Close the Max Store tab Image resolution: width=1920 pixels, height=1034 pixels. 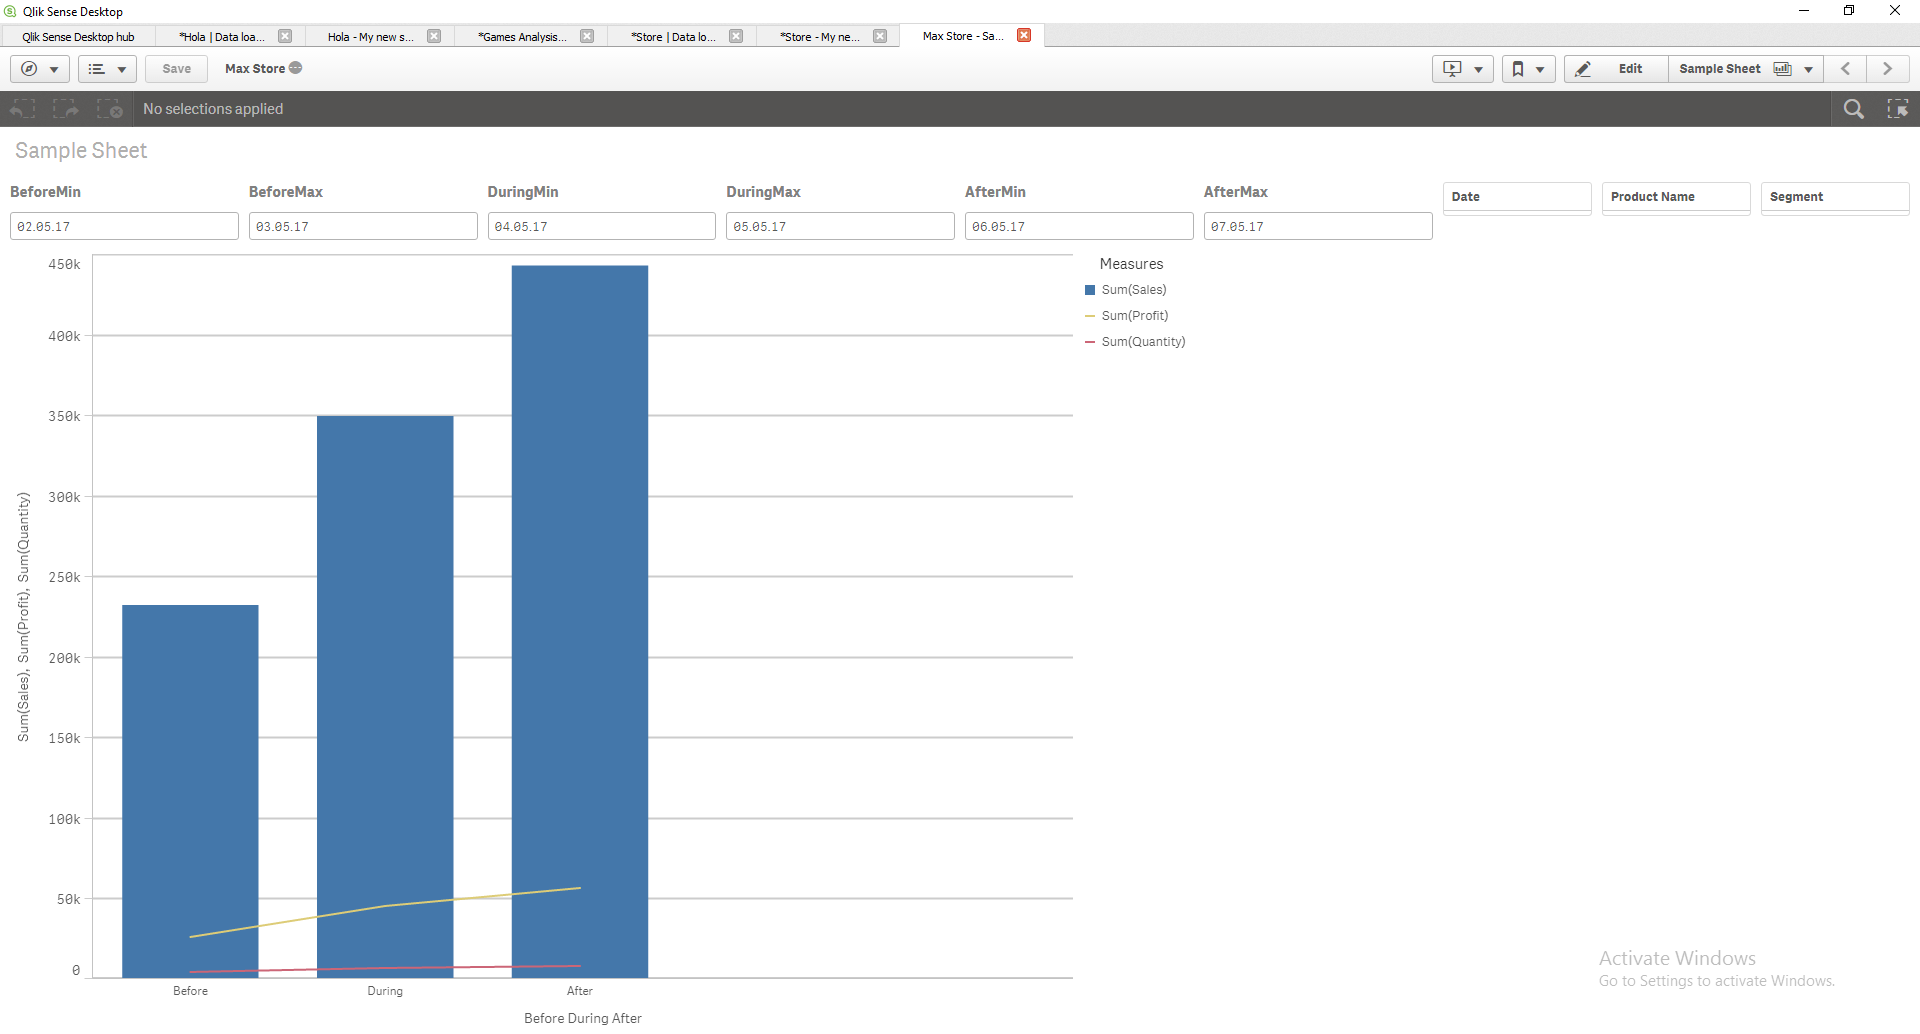[1024, 35]
